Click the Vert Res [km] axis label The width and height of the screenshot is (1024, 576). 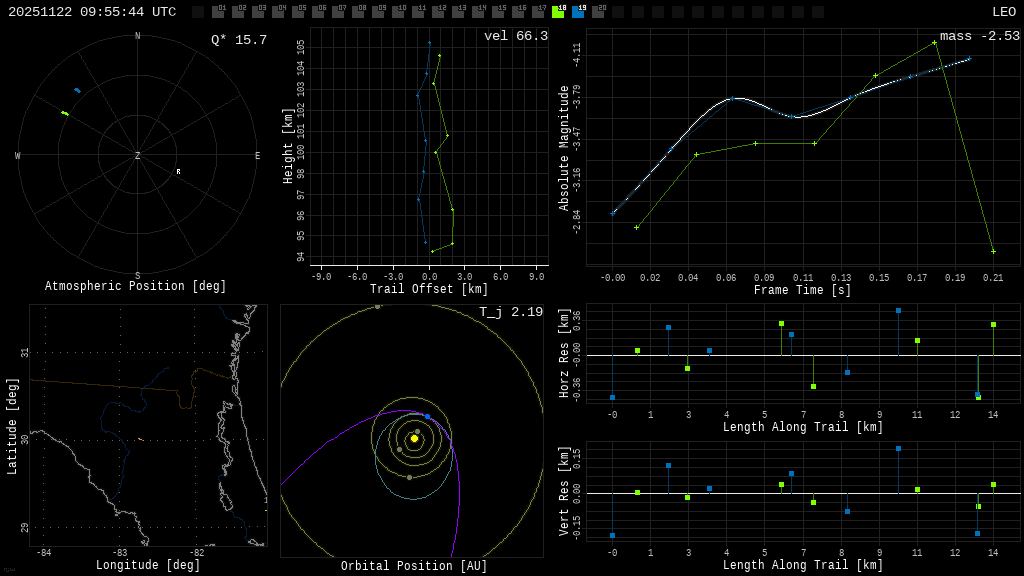pos(564,491)
